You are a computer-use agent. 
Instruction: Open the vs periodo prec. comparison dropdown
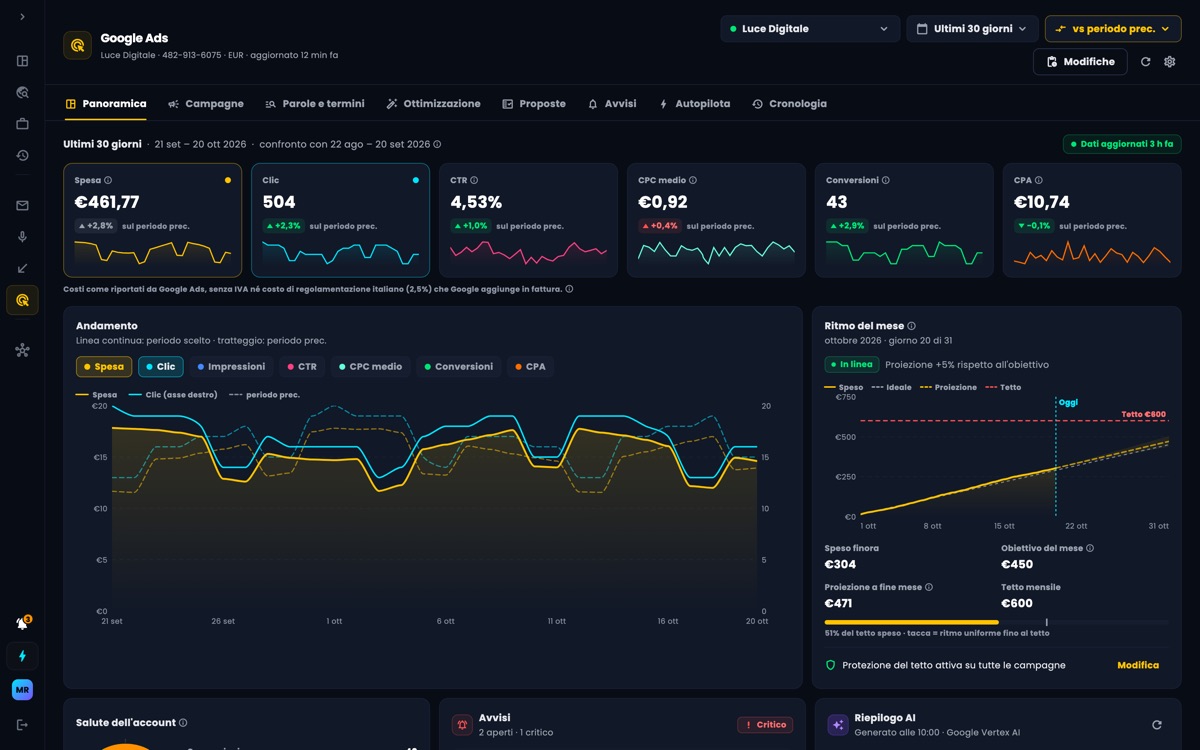pos(1113,29)
